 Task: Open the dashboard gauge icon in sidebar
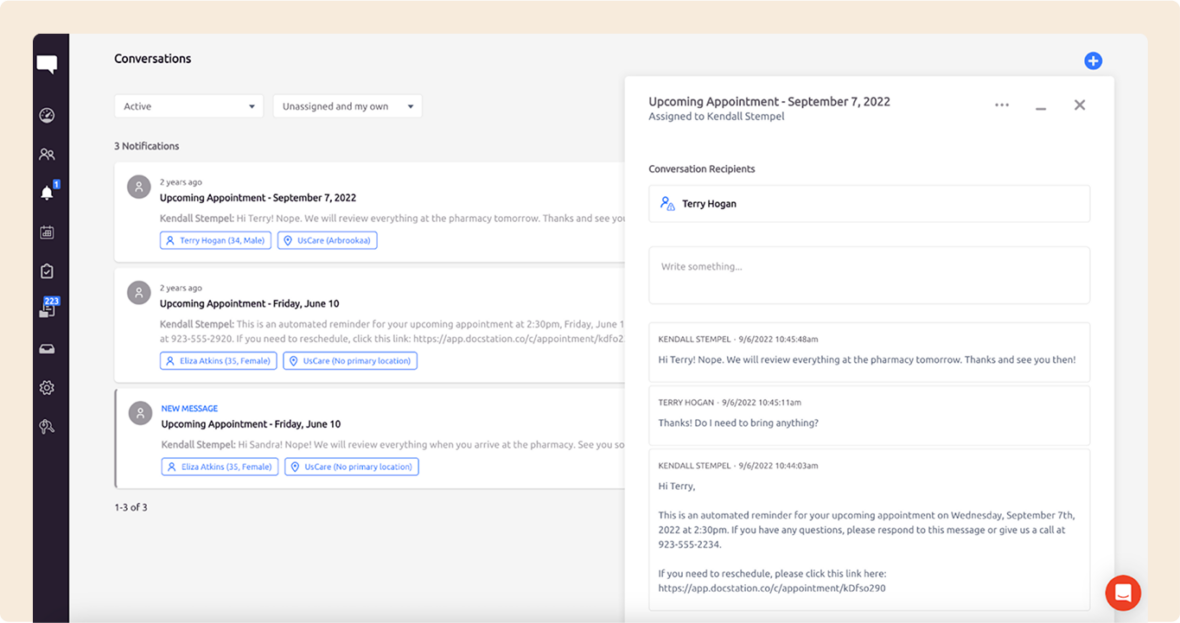(47, 116)
